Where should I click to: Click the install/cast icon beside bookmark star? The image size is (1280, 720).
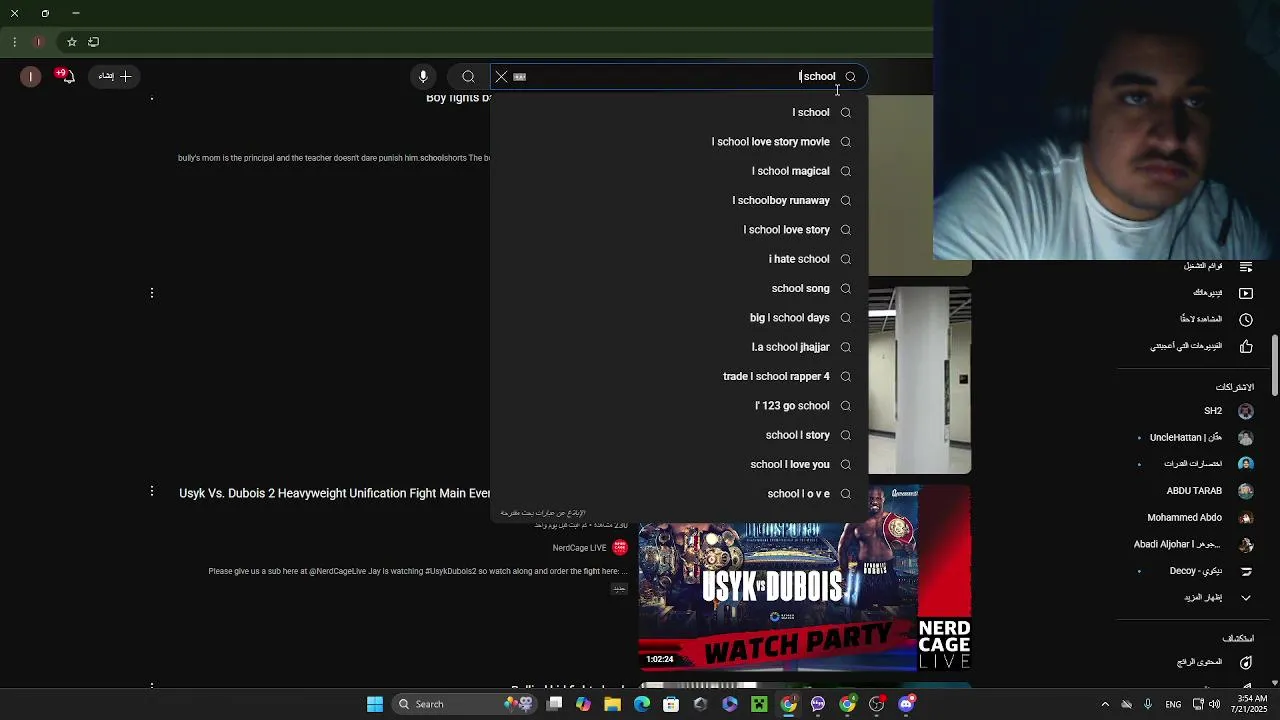point(94,42)
